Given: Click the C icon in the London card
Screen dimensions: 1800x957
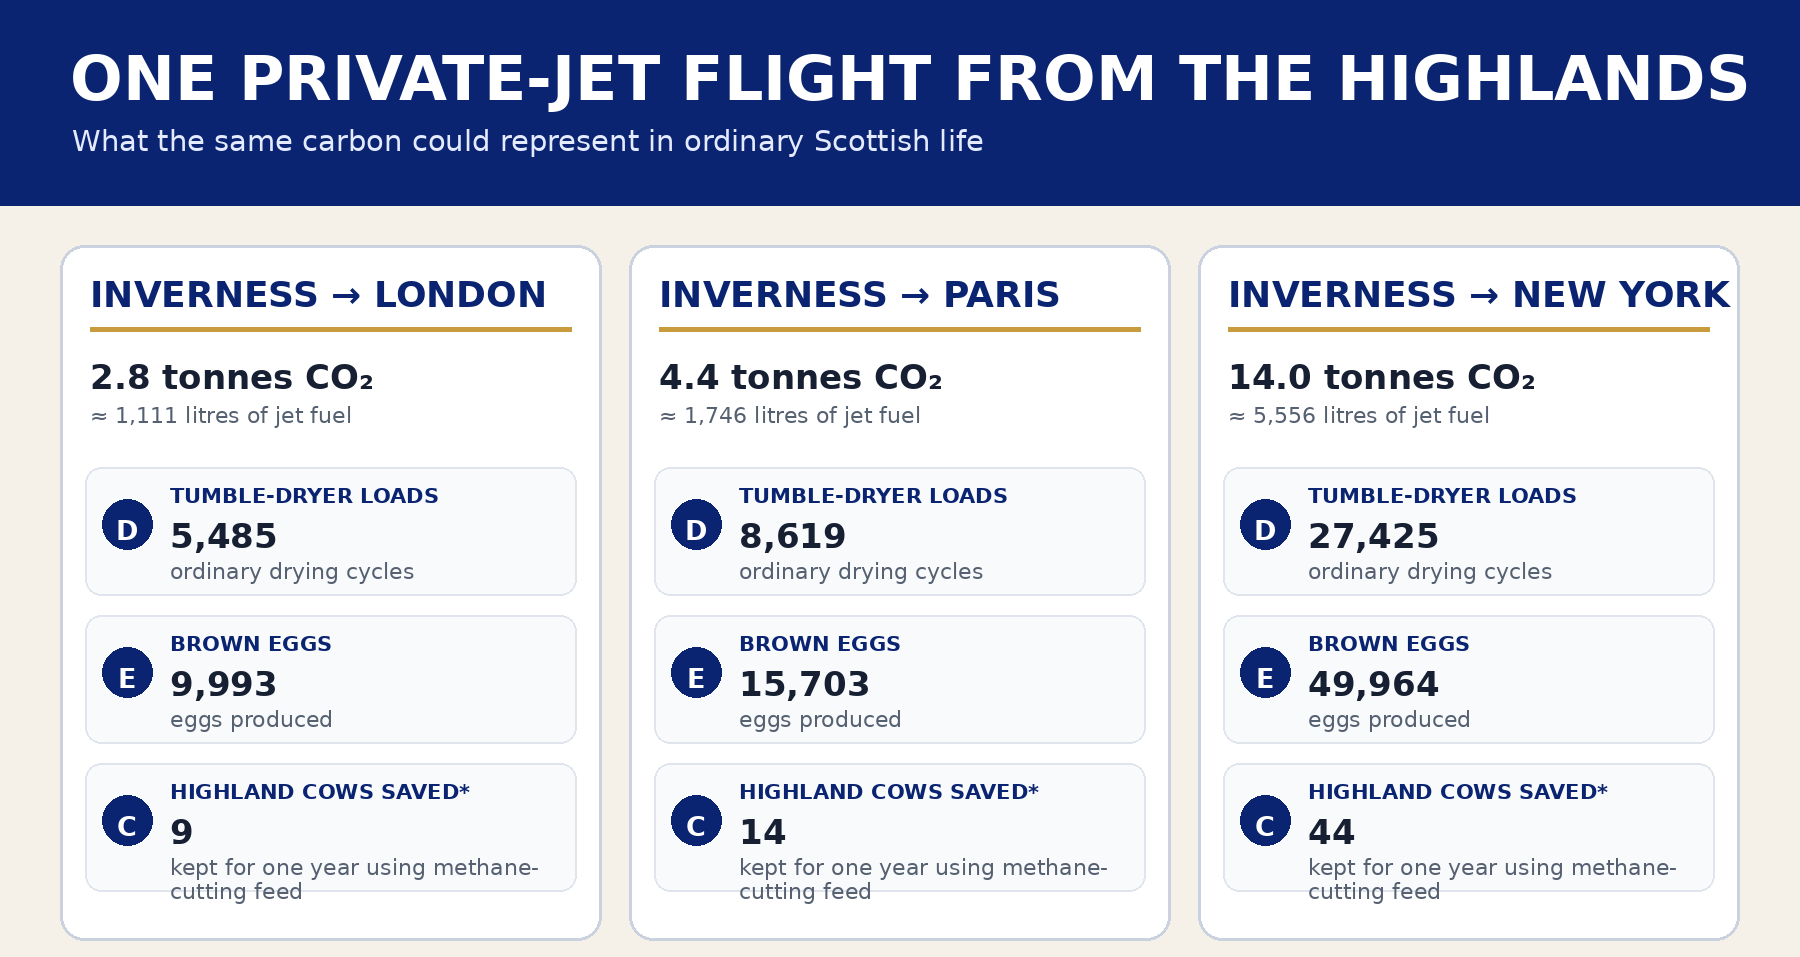Looking at the screenshot, I should tap(127, 820).
